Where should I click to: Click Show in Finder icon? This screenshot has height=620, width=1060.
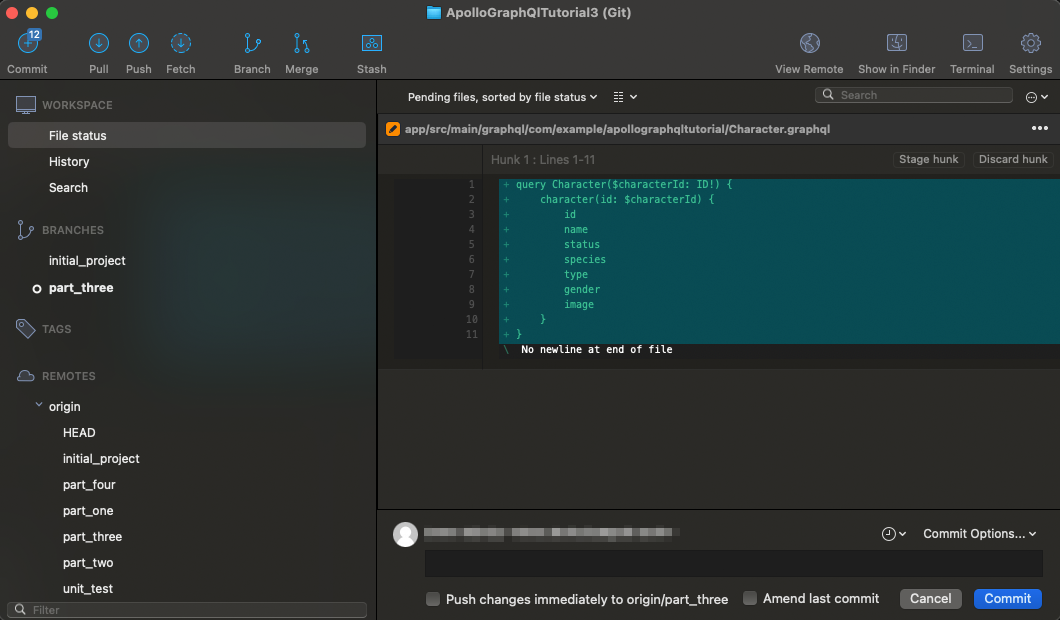(896, 43)
